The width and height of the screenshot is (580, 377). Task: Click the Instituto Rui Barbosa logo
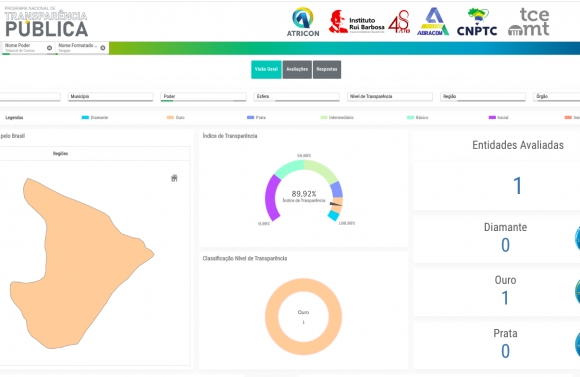point(357,22)
